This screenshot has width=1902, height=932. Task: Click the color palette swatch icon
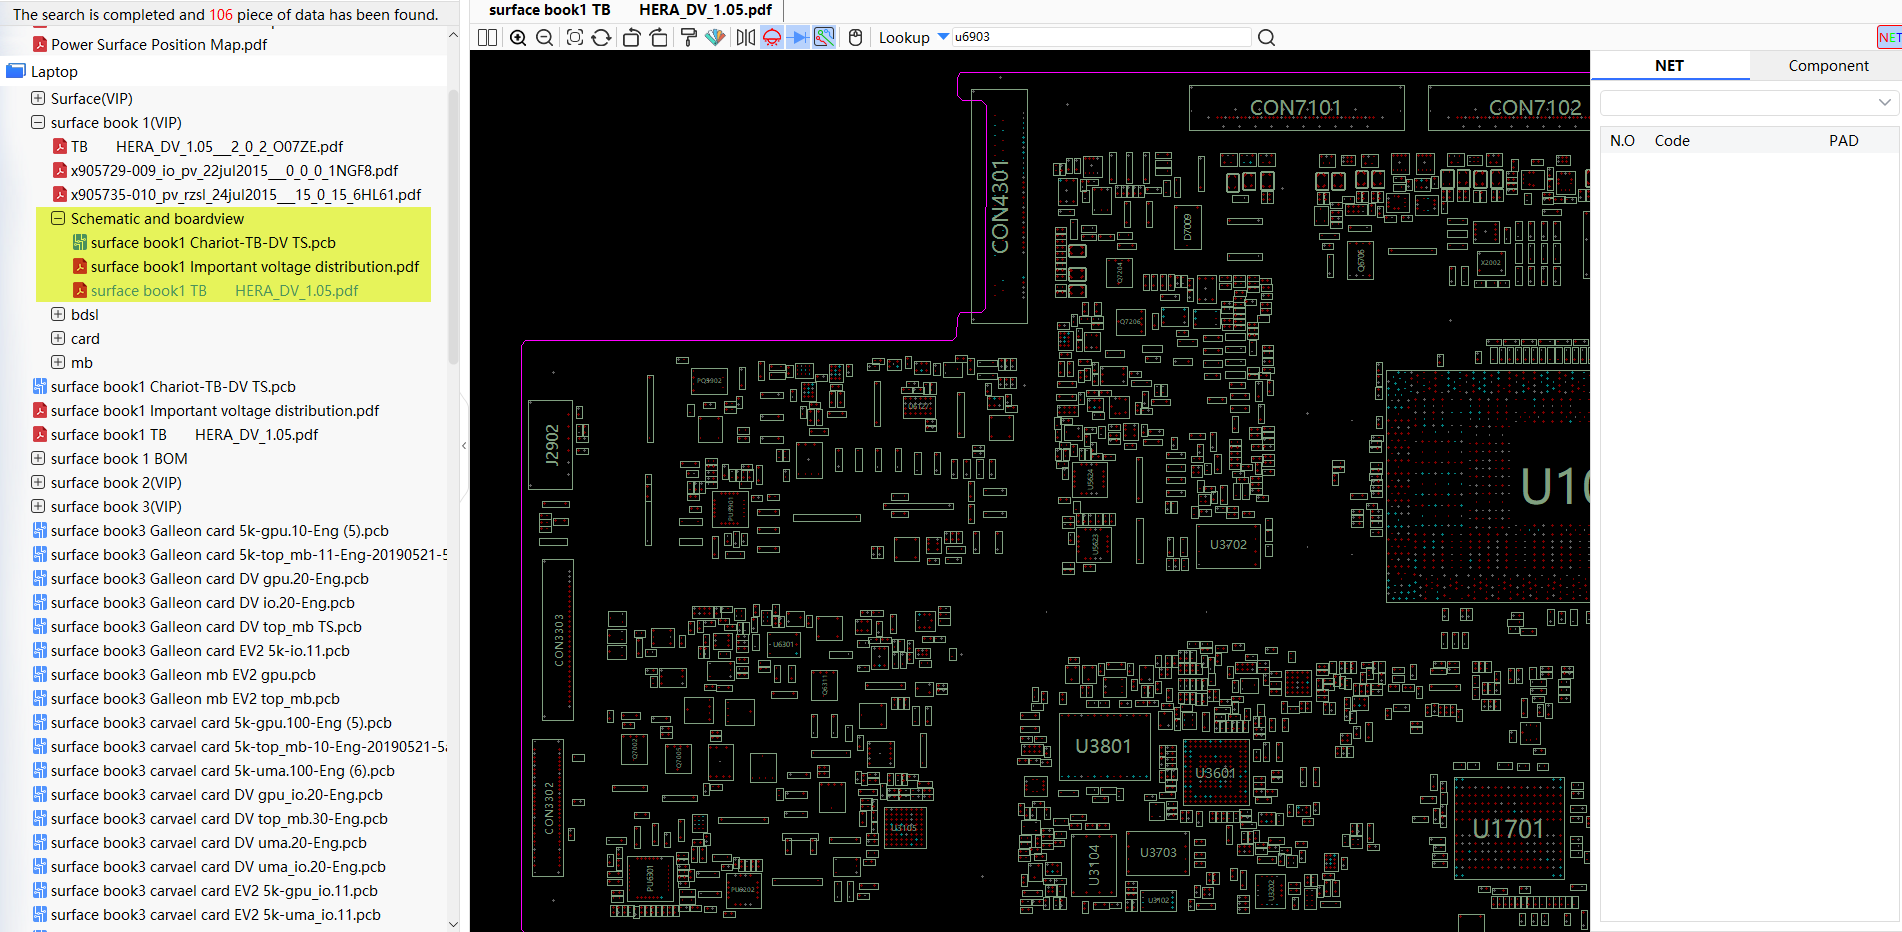click(715, 38)
